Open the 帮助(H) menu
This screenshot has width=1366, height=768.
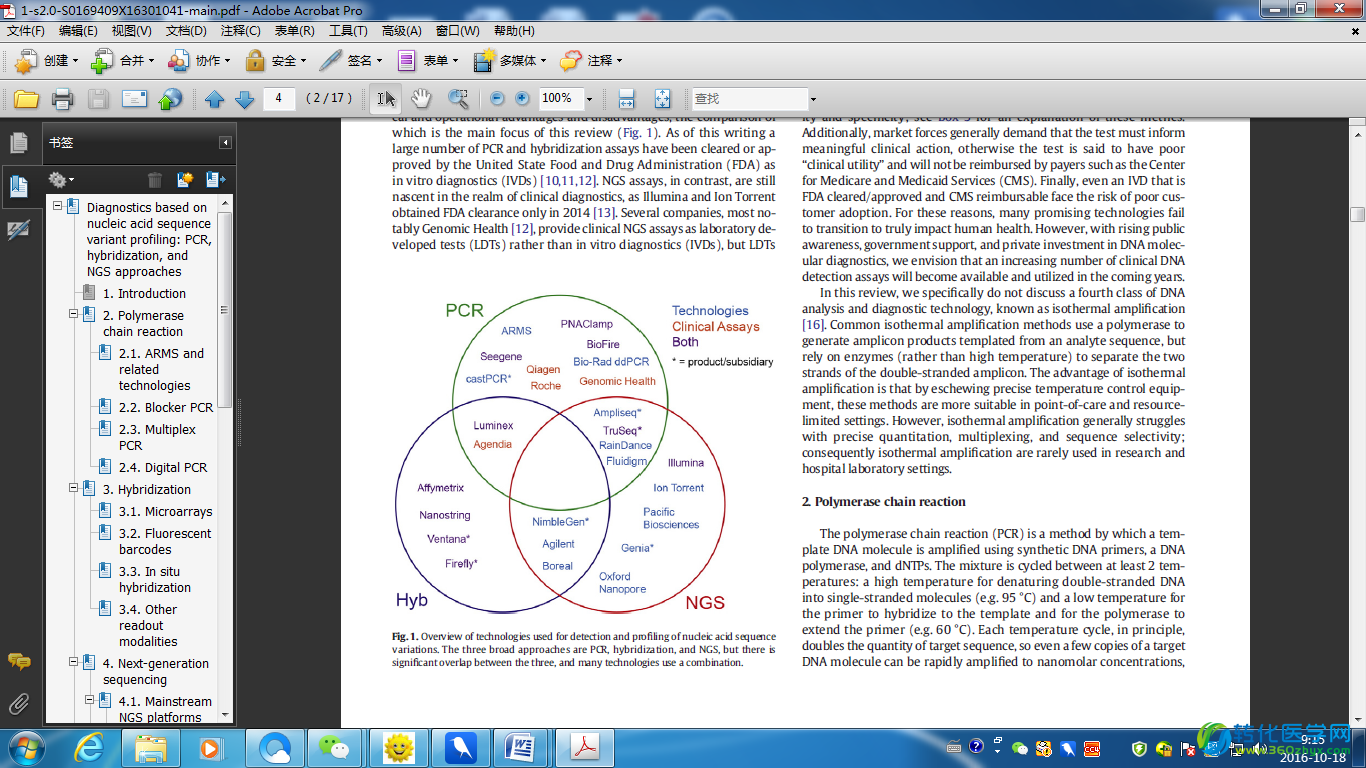pos(514,31)
